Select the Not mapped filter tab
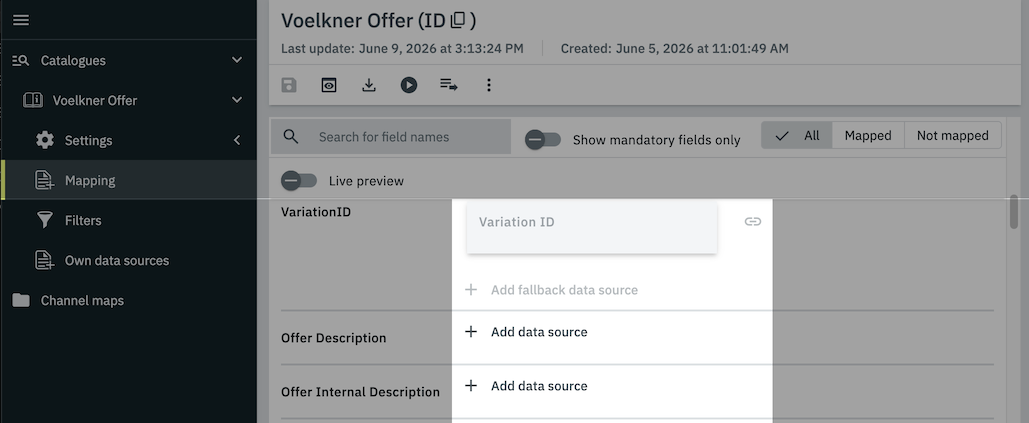The width and height of the screenshot is (1029, 423). [952, 136]
